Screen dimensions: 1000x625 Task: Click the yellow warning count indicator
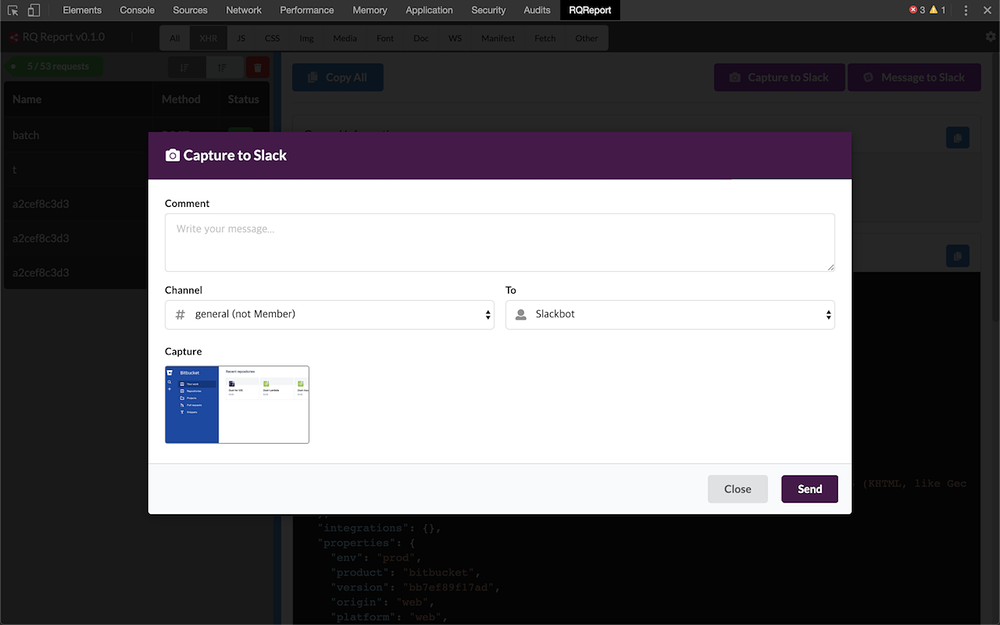click(x=938, y=10)
